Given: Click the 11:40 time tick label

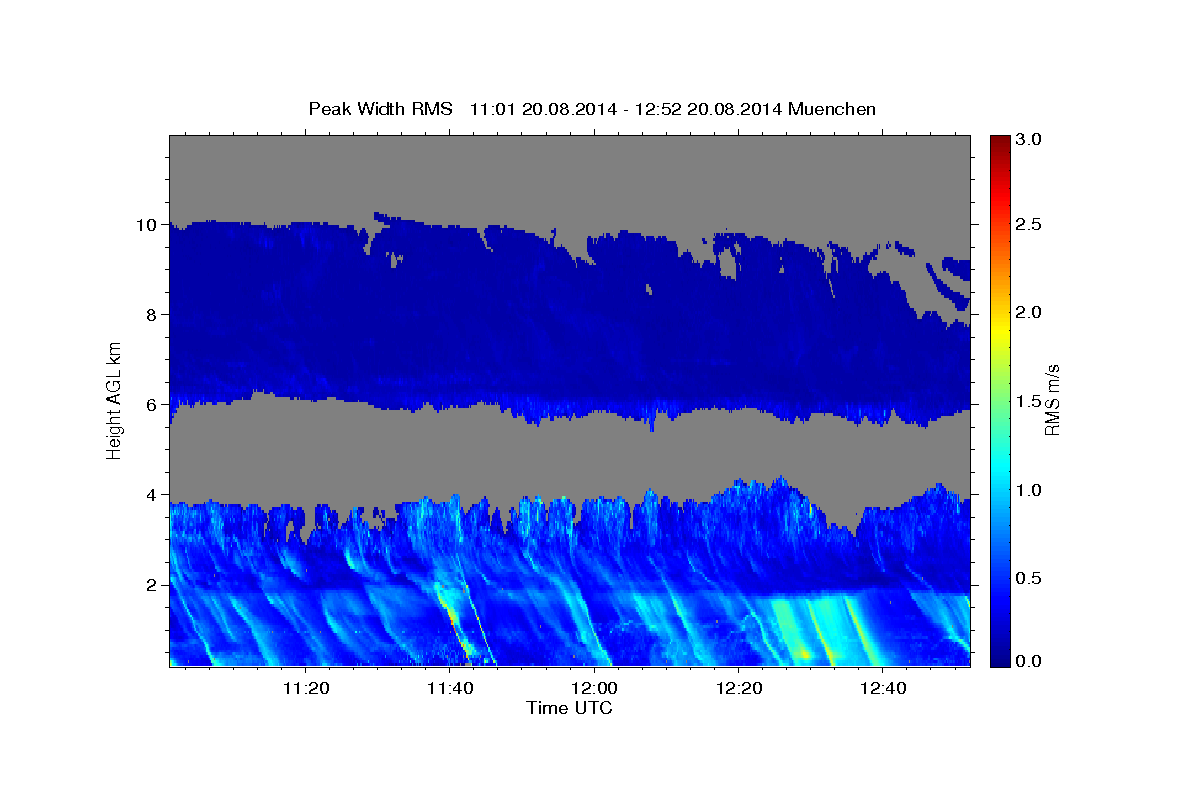Looking at the screenshot, I should 450,688.
